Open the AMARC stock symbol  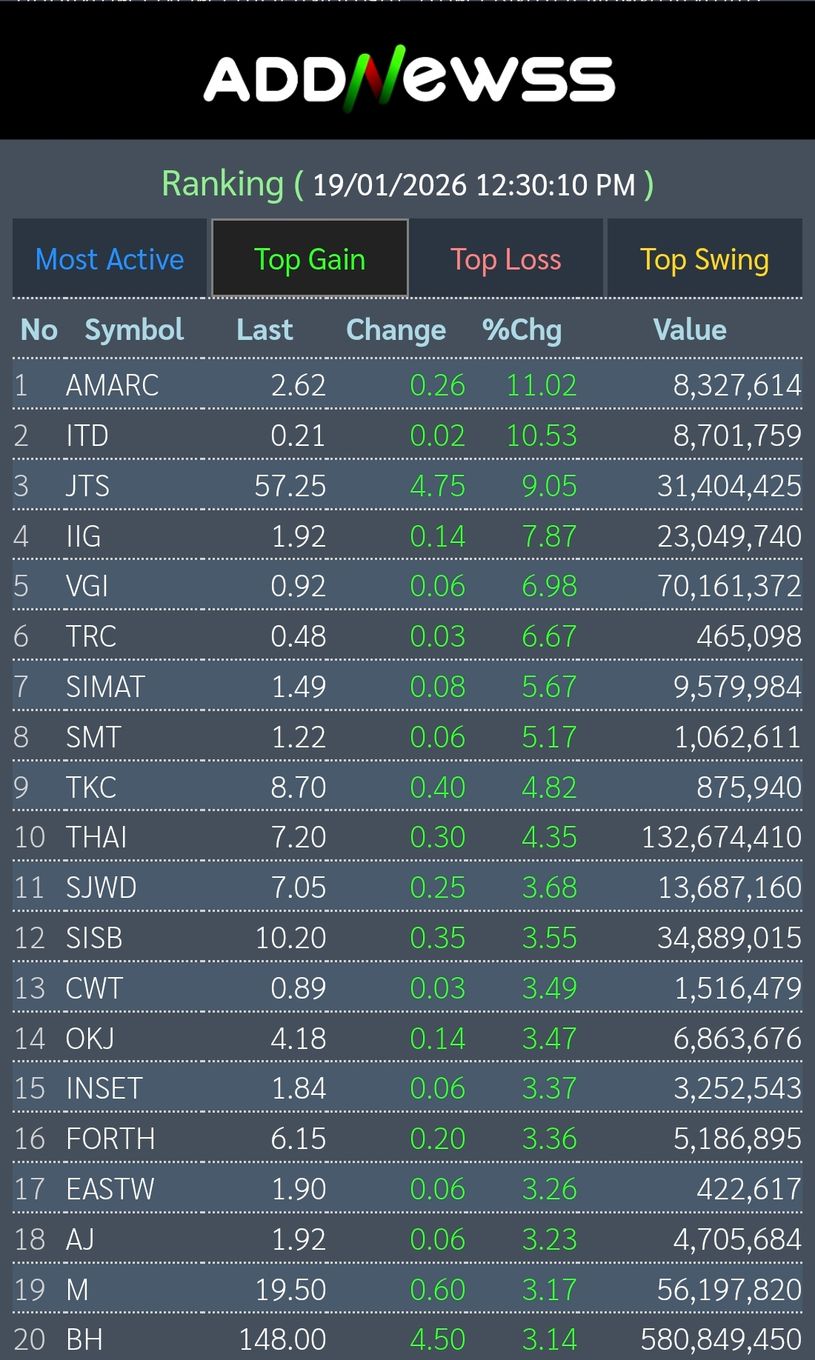tap(112, 385)
